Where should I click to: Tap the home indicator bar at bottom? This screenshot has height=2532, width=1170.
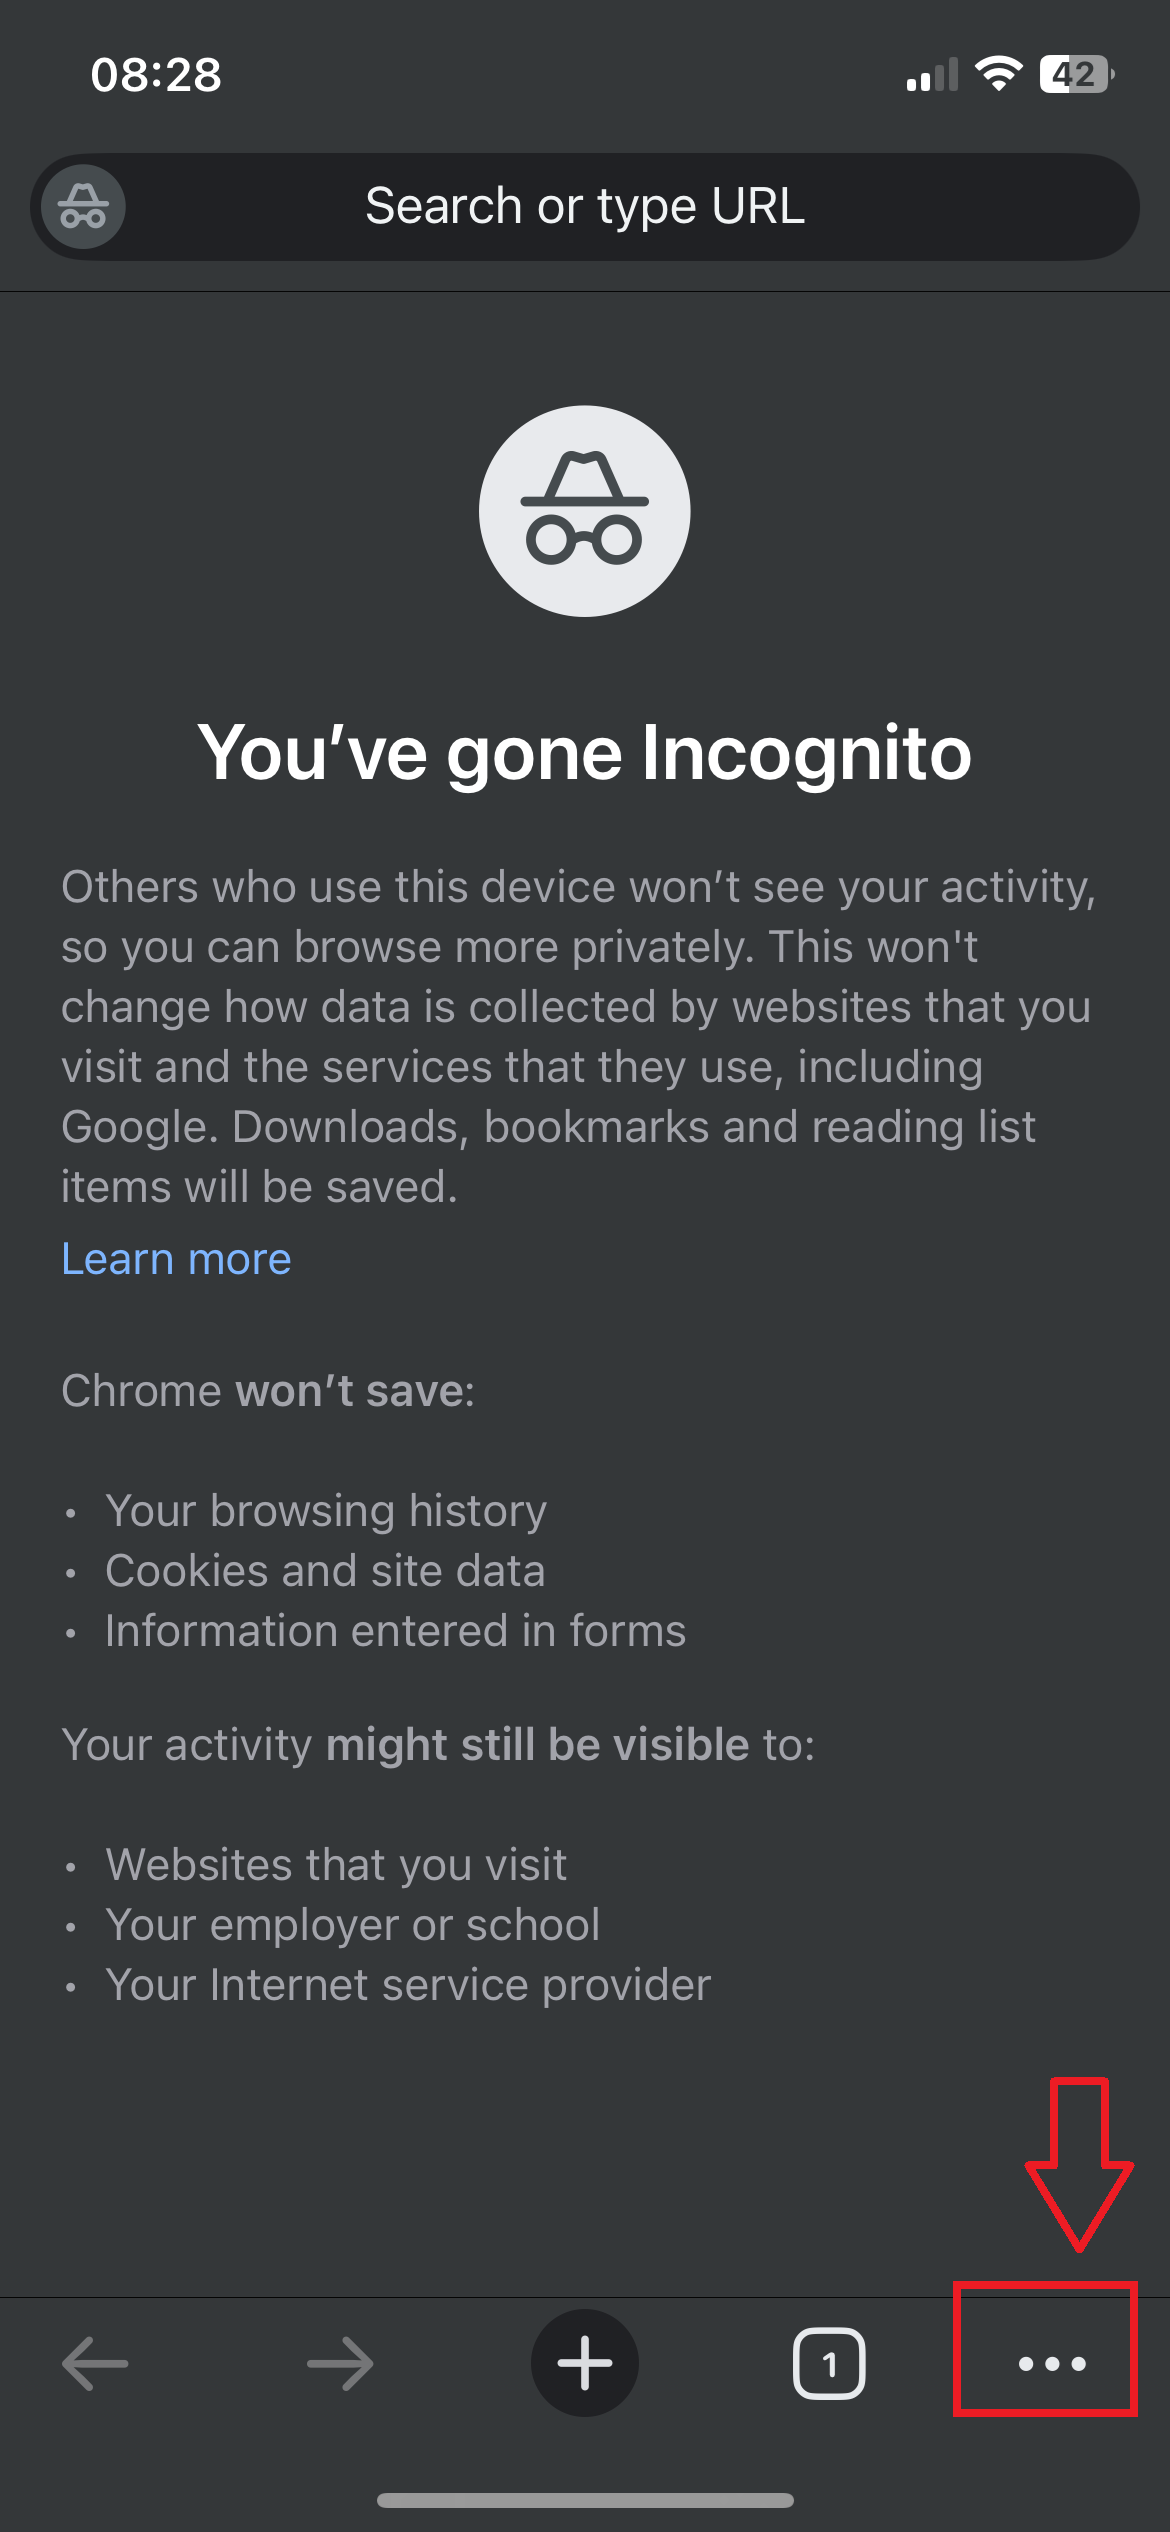tap(585, 2500)
